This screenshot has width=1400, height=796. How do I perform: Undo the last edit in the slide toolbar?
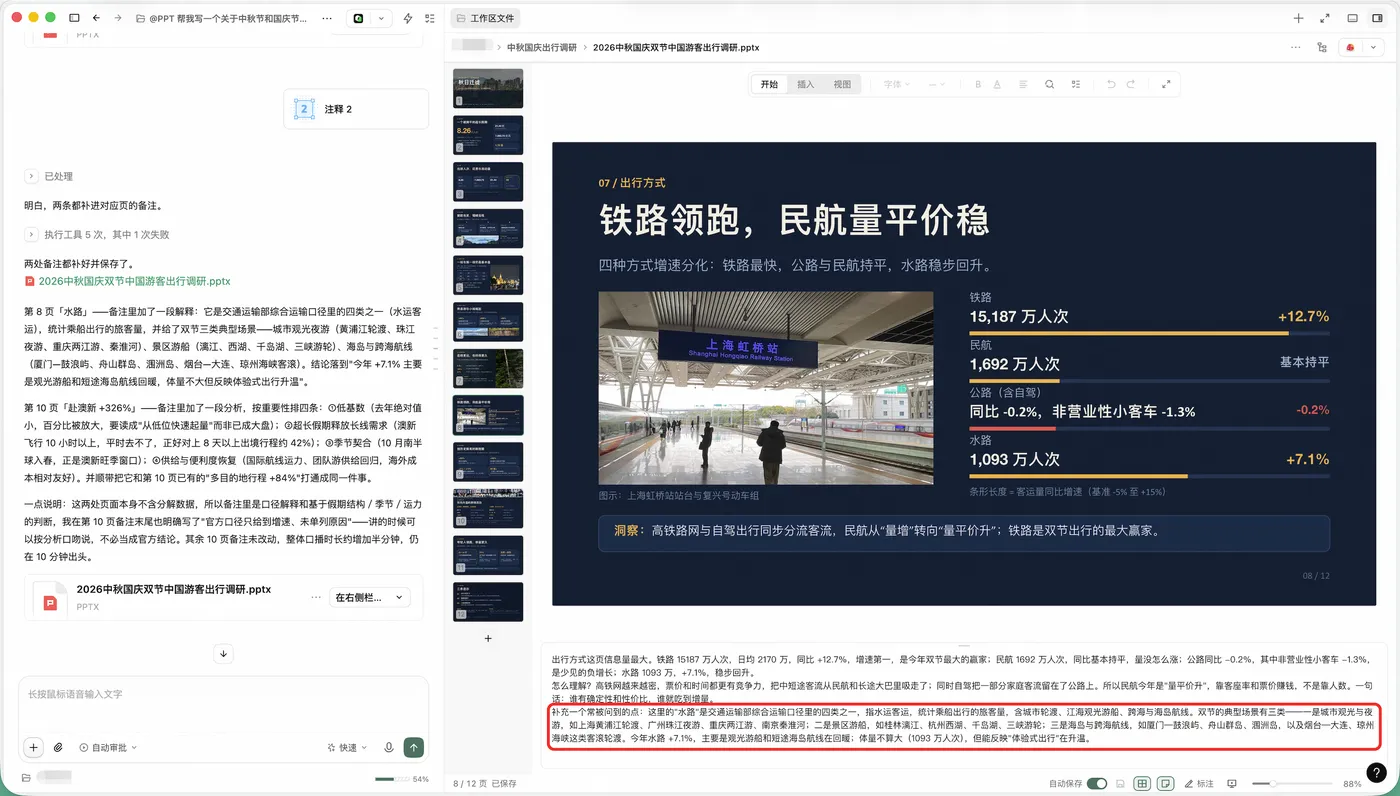pos(1111,85)
